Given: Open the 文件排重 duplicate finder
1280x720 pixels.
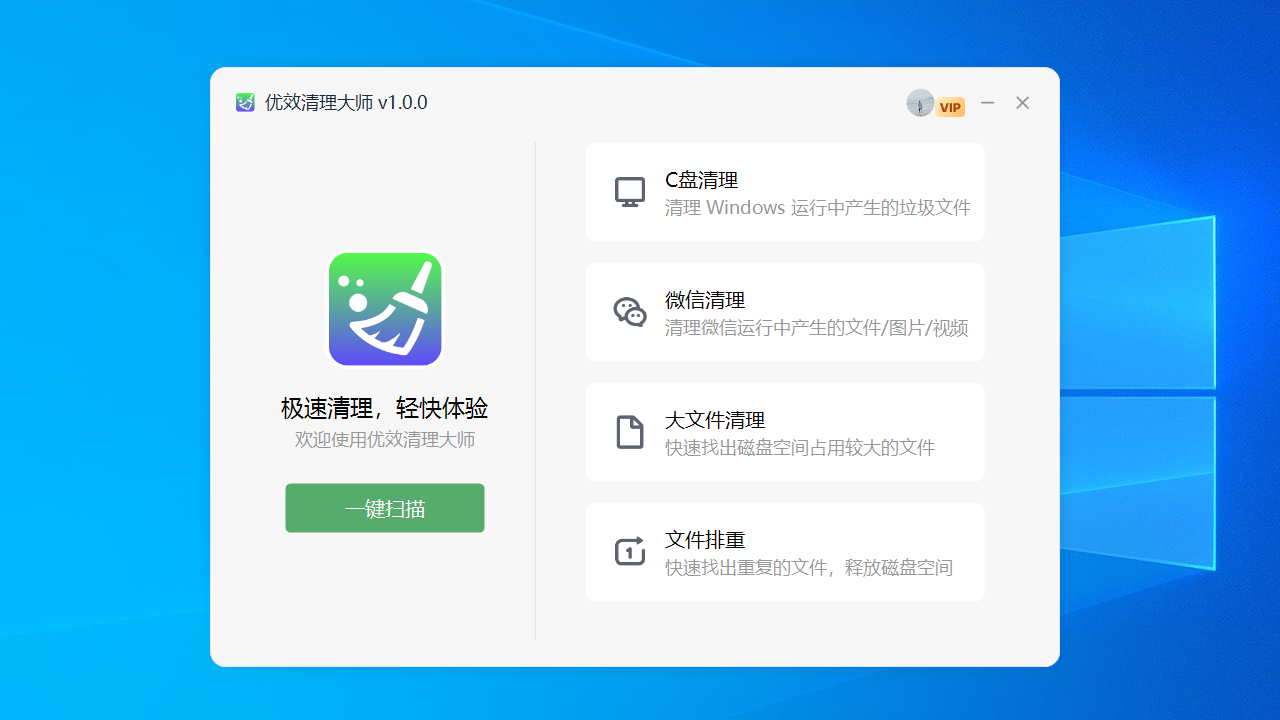Looking at the screenshot, I should 785,552.
